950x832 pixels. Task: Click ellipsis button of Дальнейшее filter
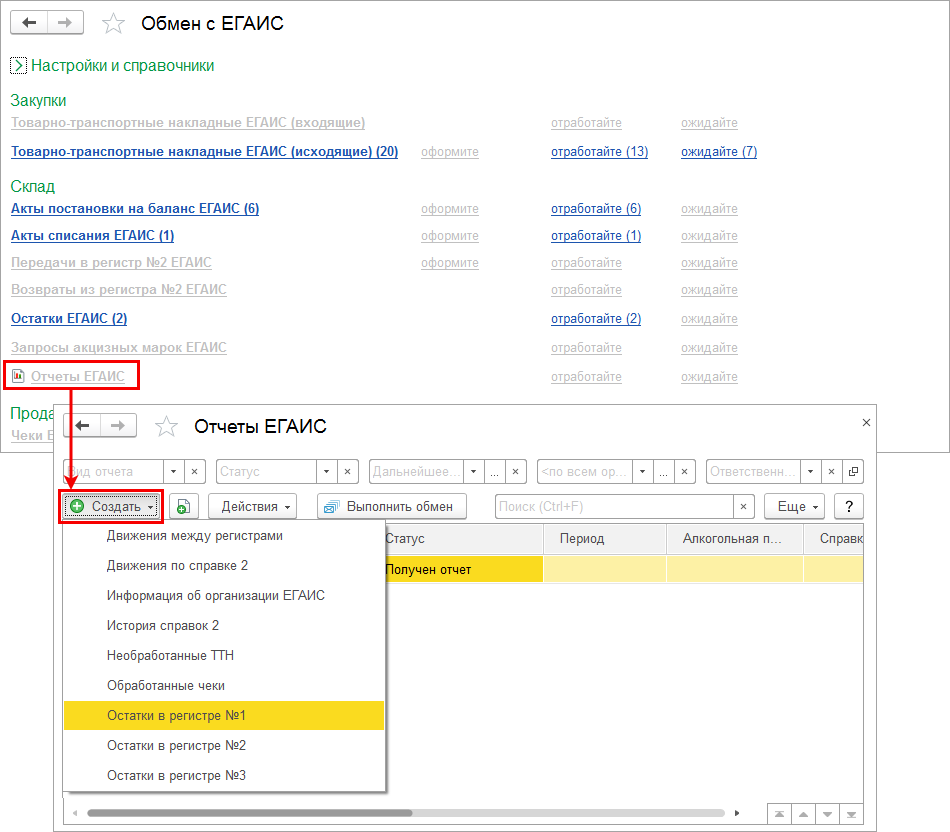coord(494,471)
